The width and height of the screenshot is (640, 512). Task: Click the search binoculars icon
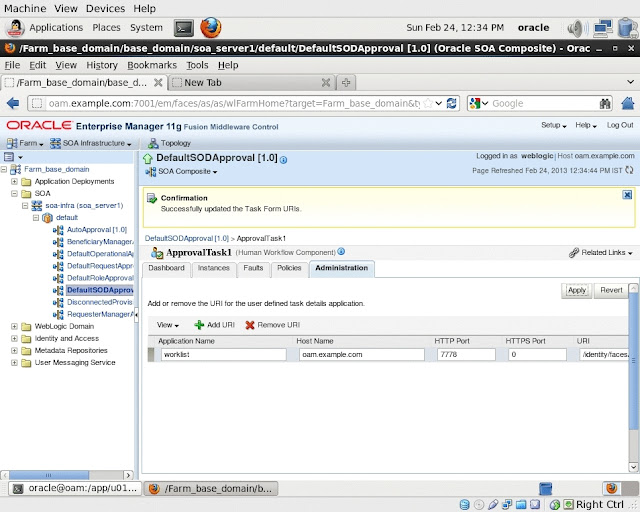click(605, 103)
